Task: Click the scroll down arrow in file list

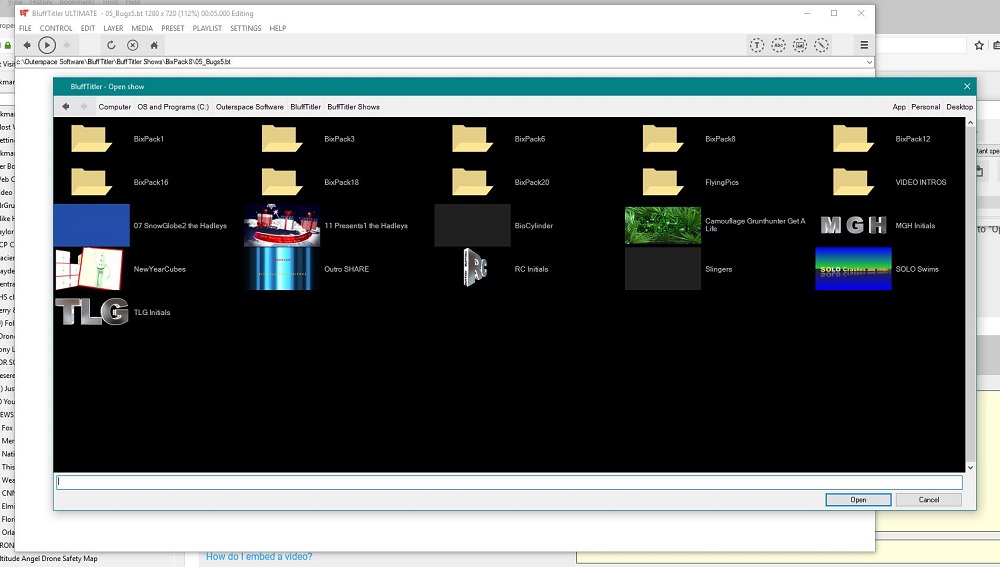Action: coord(969,467)
